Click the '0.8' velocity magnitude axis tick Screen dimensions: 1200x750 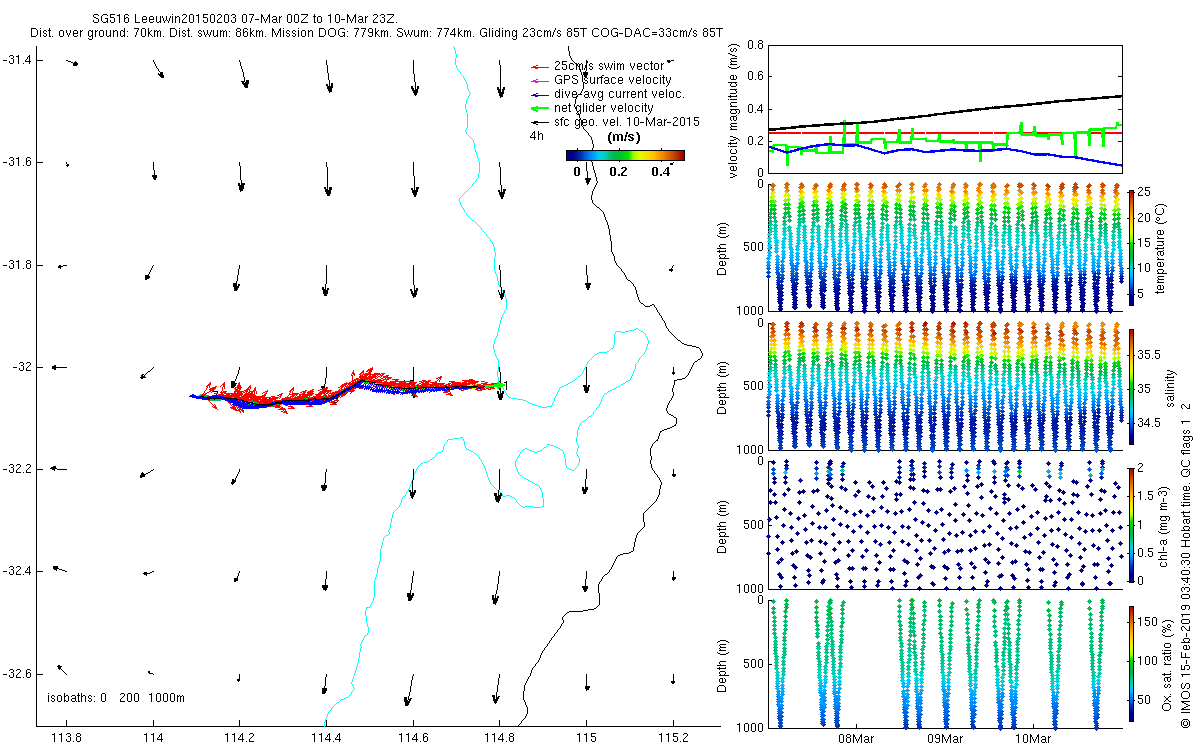coord(755,45)
